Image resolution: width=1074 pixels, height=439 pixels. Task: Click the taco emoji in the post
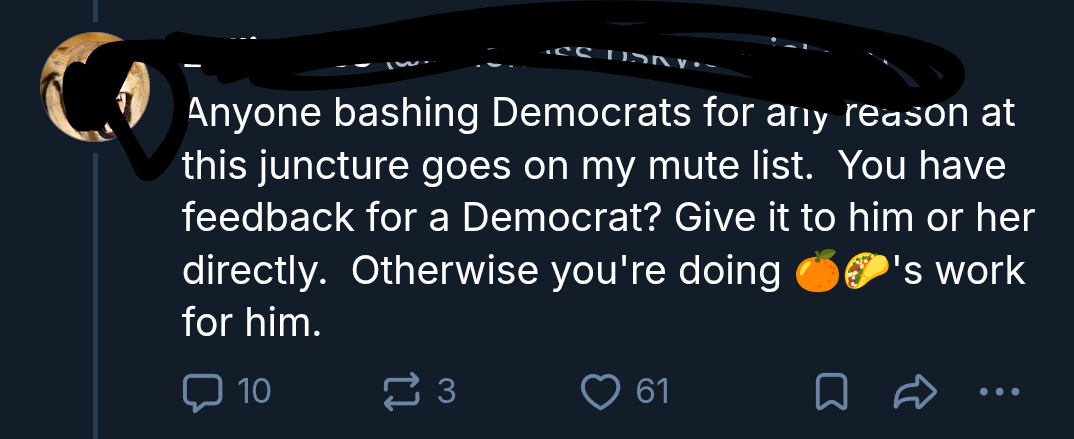coord(865,273)
